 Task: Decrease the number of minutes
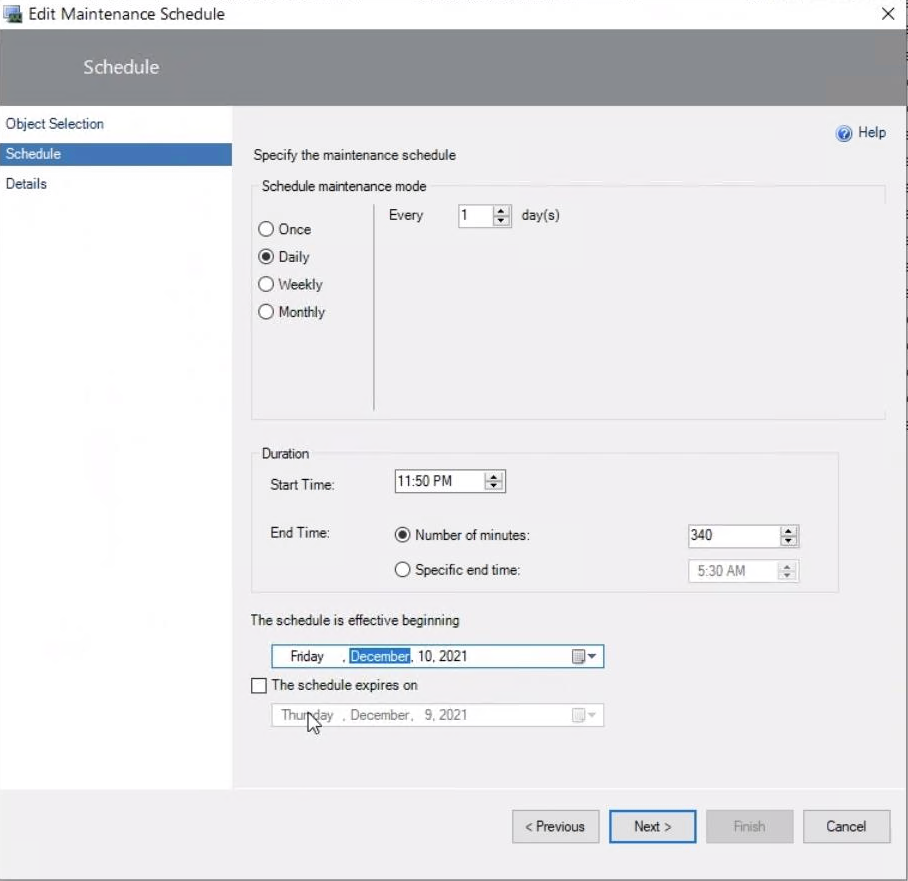788,541
